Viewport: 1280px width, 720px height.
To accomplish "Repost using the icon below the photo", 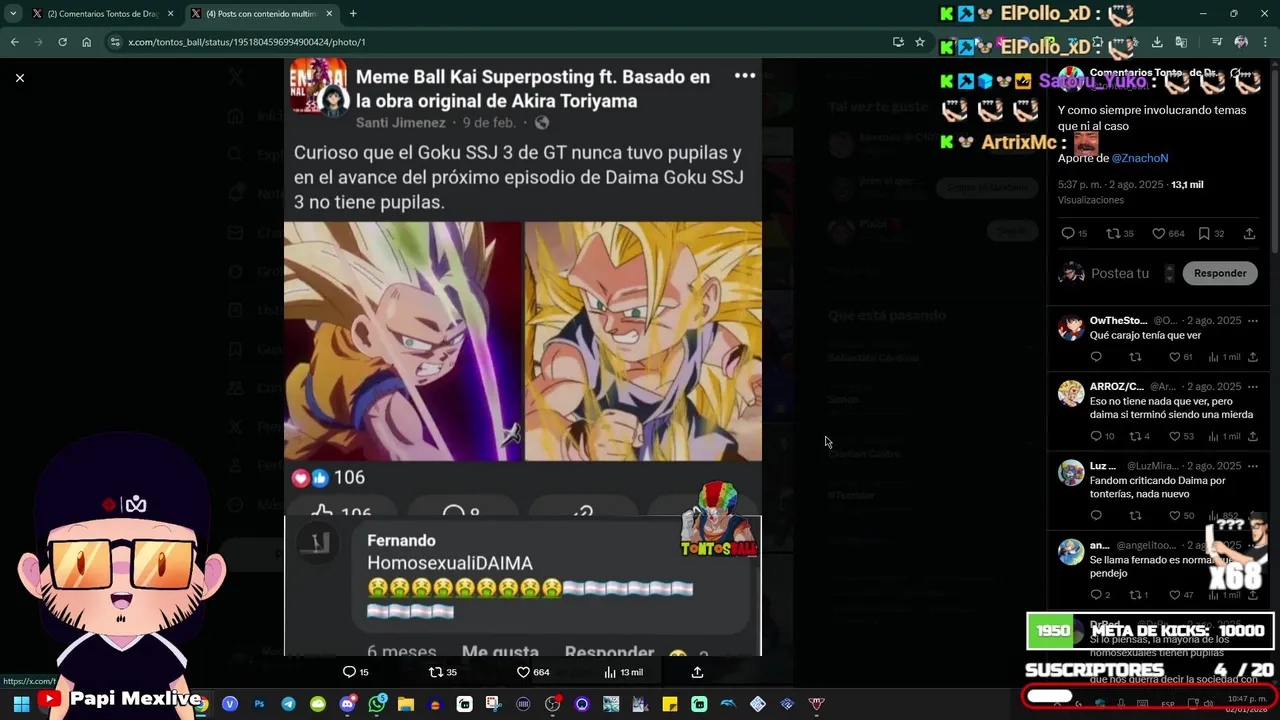I will tap(436, 672).
